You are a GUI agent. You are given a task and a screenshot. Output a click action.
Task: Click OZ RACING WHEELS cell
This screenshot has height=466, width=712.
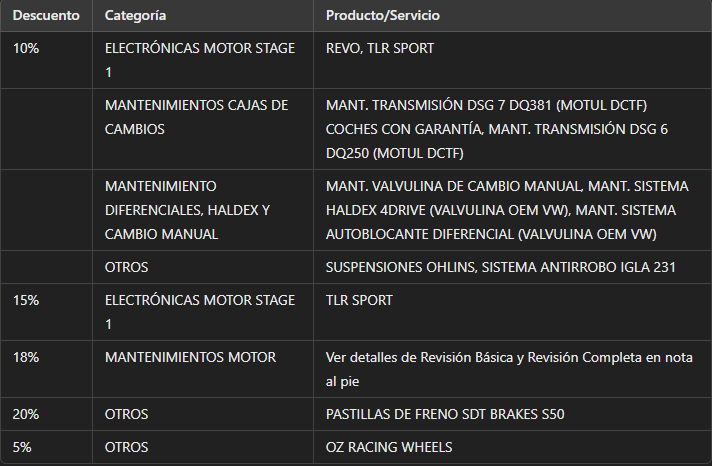(512, 447)
